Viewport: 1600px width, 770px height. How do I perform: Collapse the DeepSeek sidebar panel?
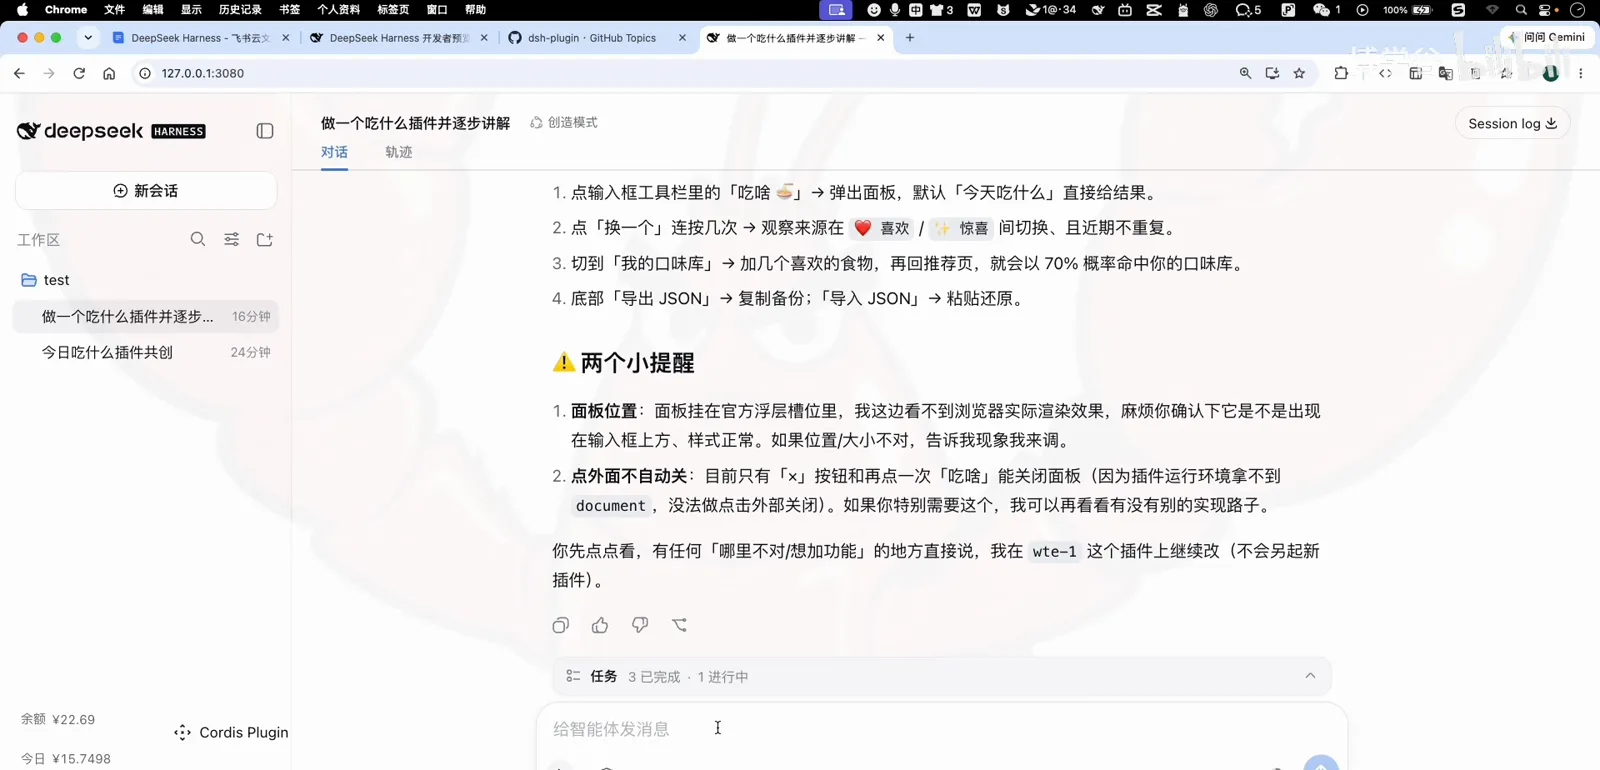point(265,131)
